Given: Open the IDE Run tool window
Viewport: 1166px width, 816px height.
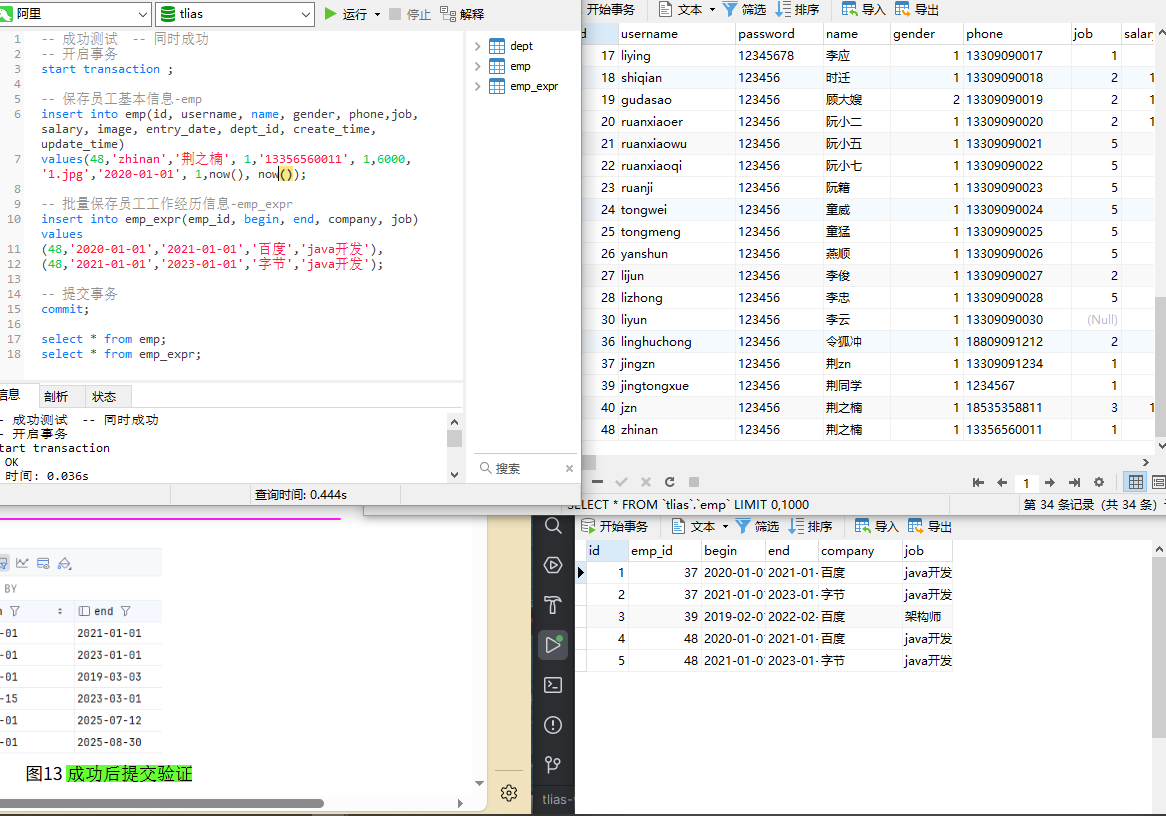Looking at the screenshot, I should pos(553,645).
